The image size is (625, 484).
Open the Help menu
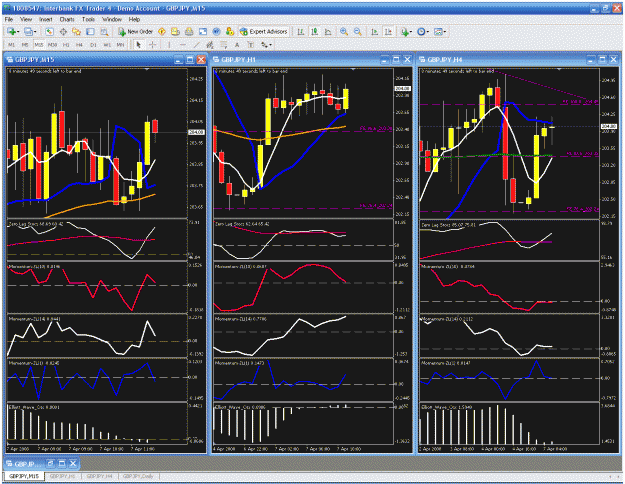click(x=134, y=19)
